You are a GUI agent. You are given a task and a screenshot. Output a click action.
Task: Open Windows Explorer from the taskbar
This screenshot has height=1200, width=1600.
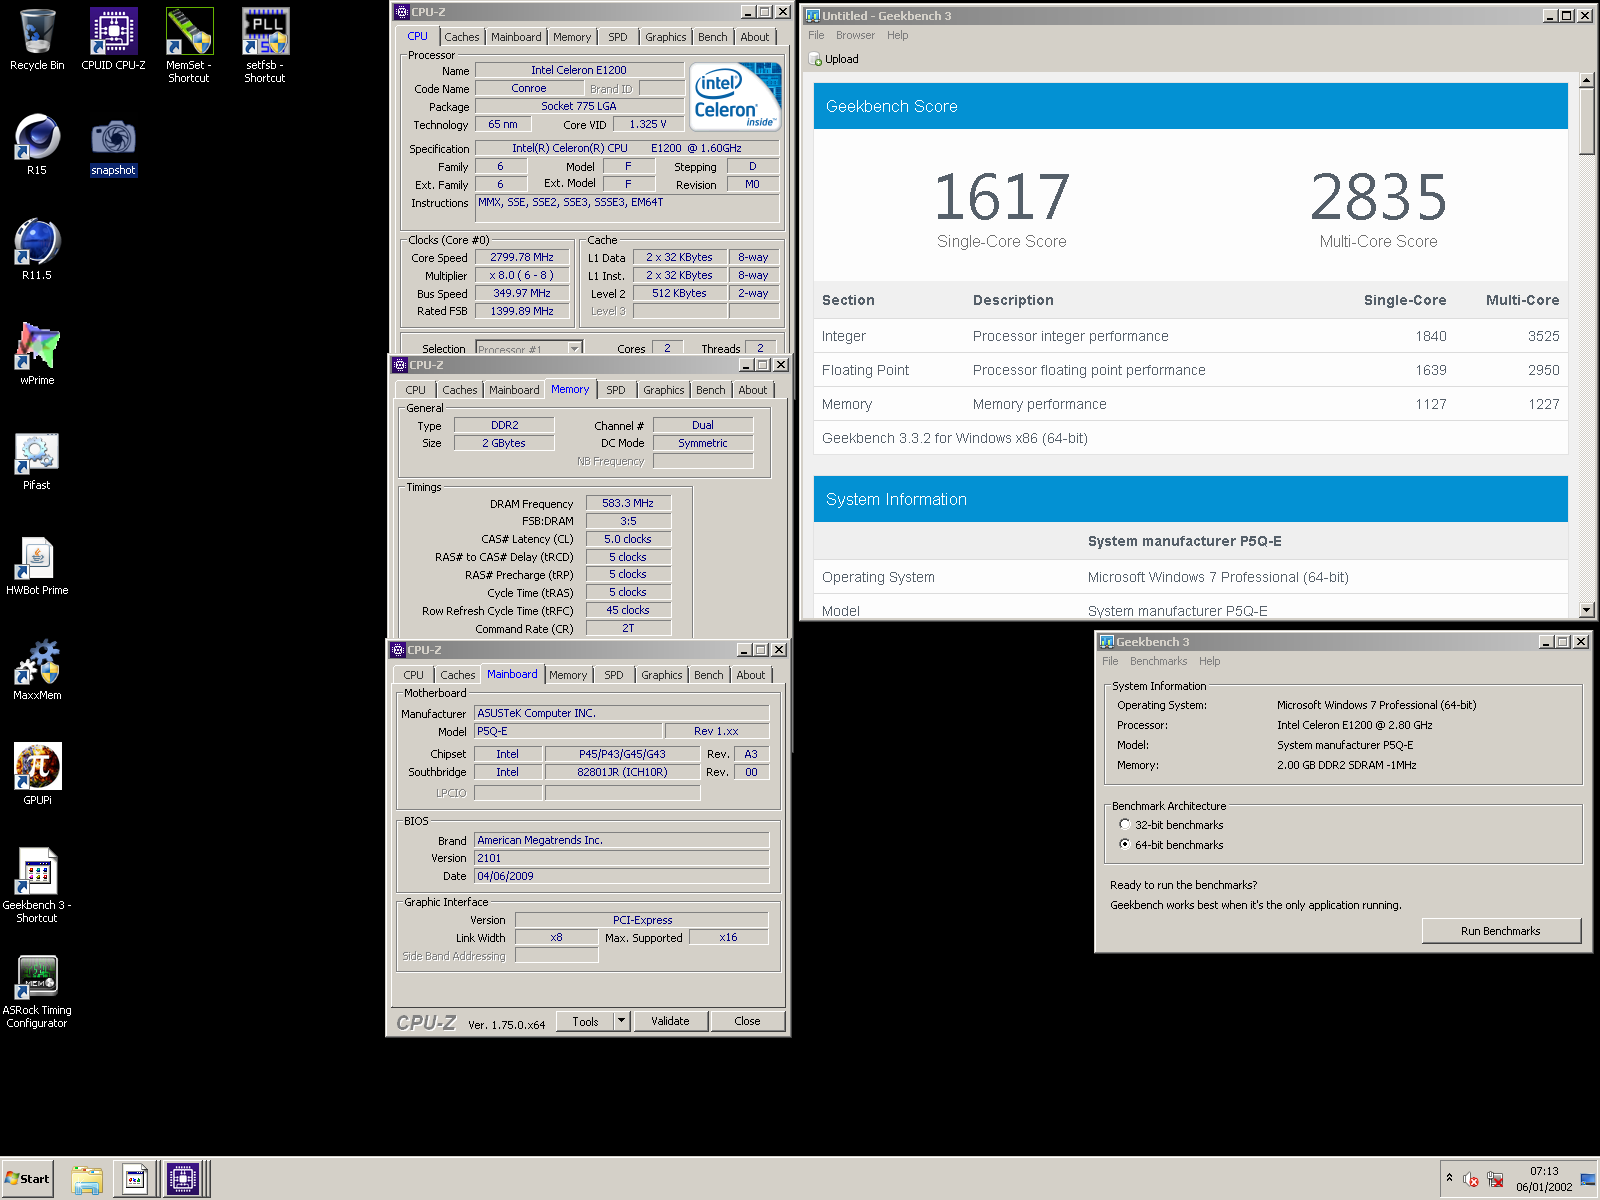87,1179
